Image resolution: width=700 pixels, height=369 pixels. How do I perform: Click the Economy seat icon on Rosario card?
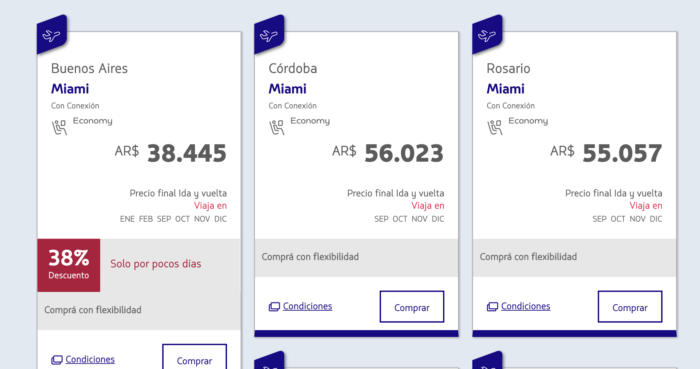coord(494,127)
